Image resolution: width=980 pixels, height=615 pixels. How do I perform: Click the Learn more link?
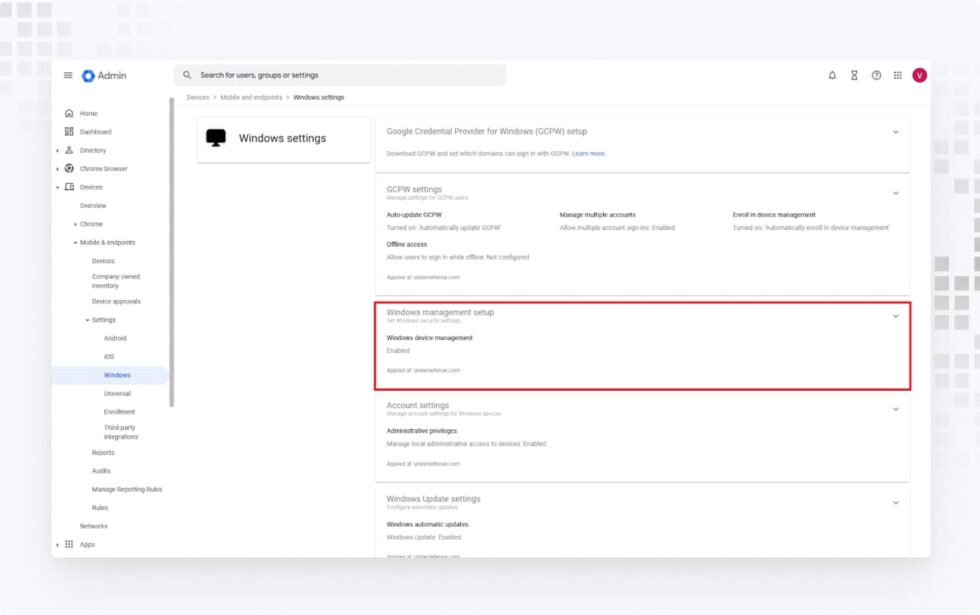(589, 152)
